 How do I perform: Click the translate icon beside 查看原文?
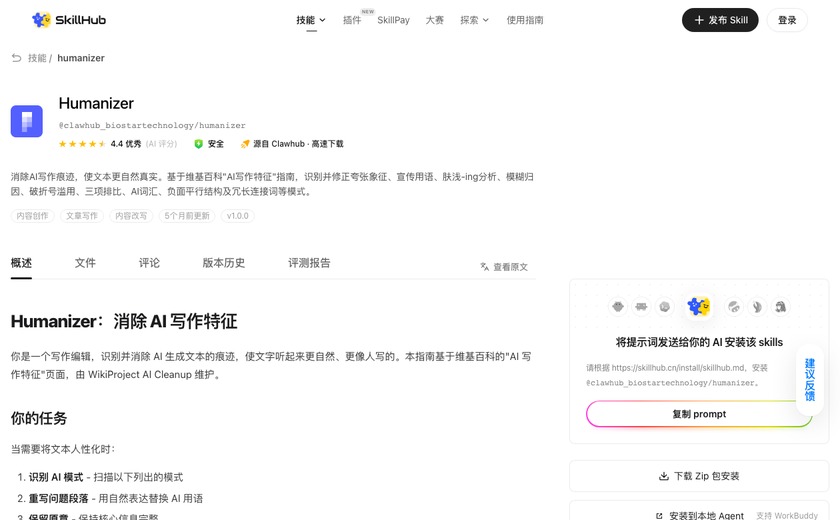click(485, 267)
